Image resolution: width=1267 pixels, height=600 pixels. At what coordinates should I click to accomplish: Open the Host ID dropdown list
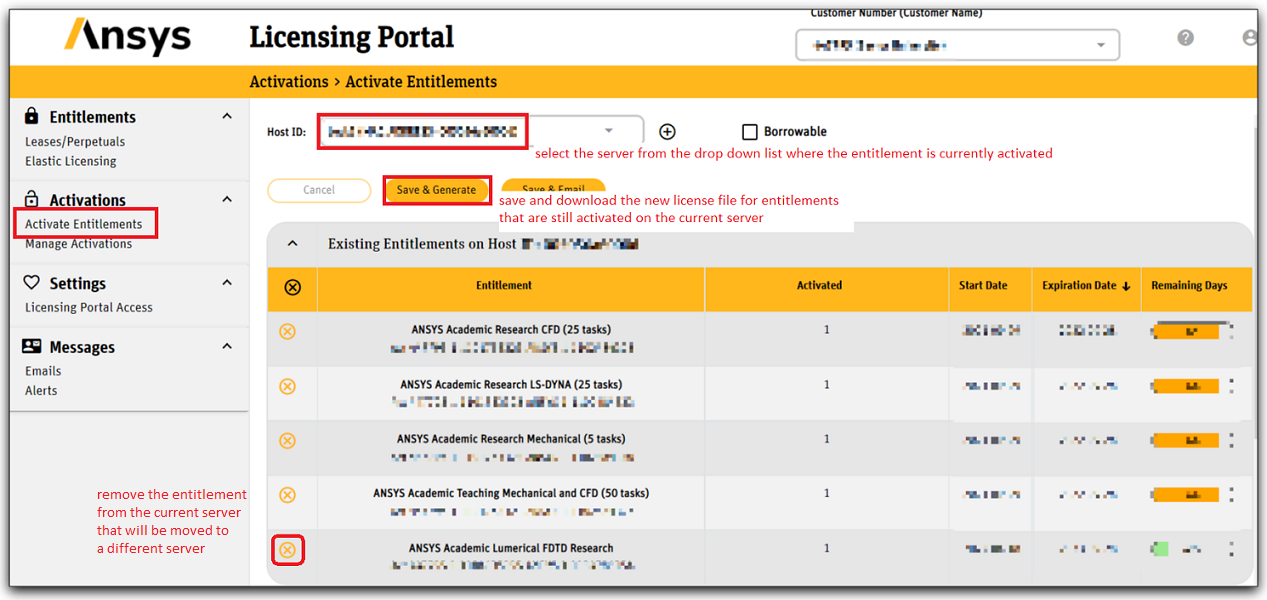pyautogui.click(x=608, y=131)
